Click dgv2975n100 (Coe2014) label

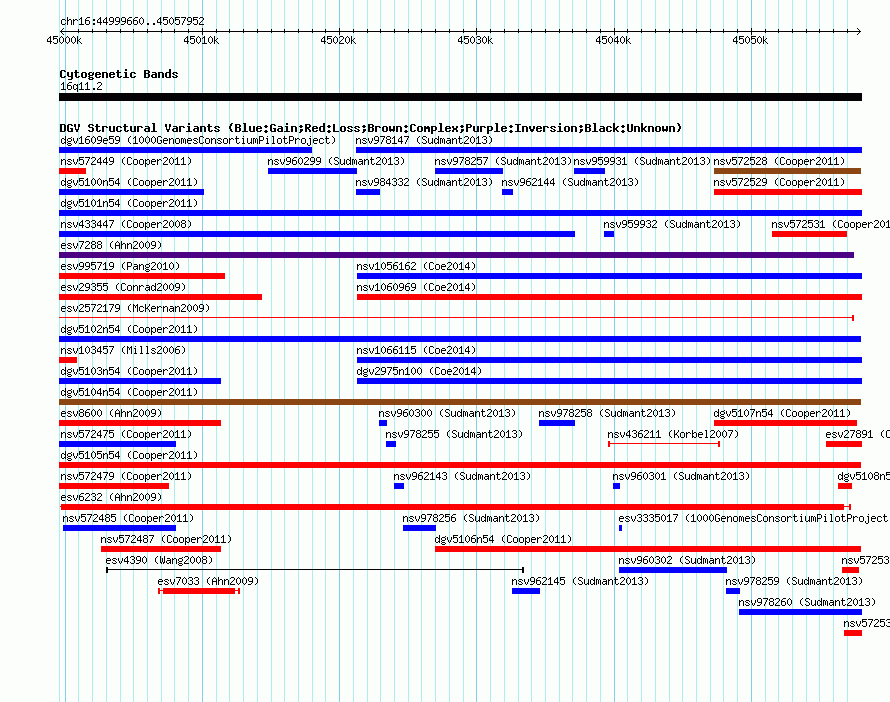(x=419, y=371)
